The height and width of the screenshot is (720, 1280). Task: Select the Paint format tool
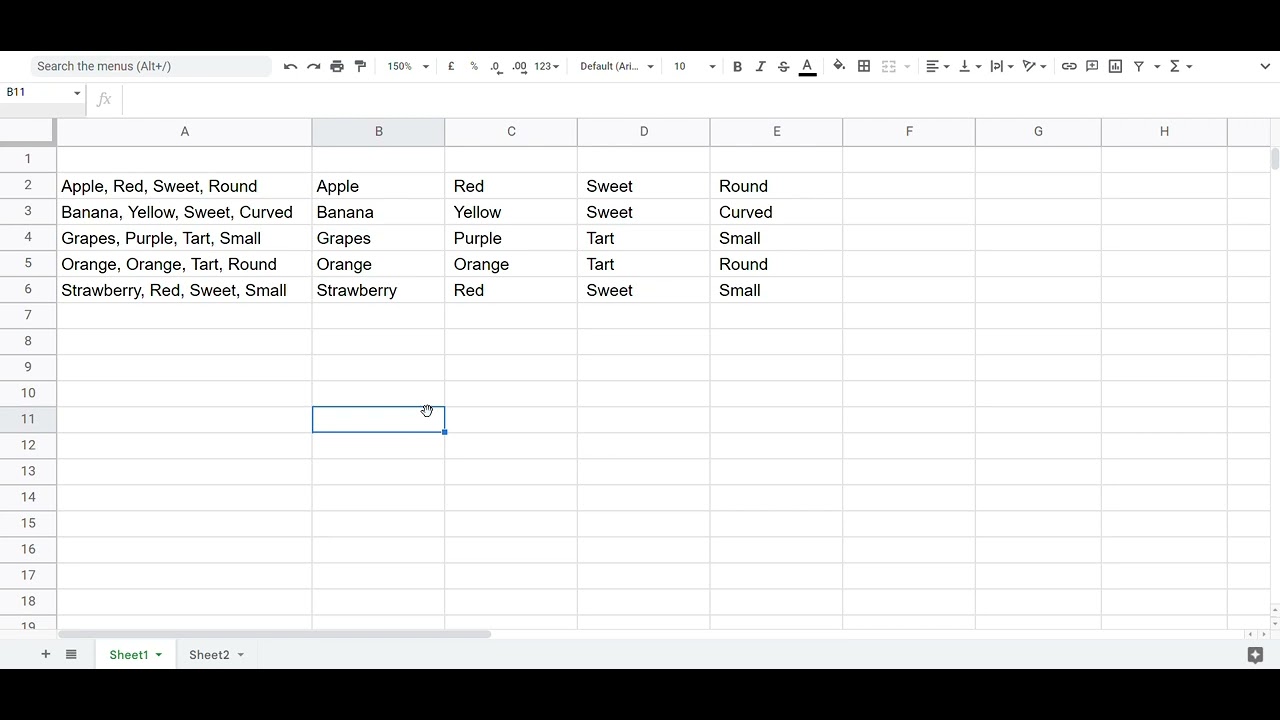pyautogui.click(x=360, y=66)
